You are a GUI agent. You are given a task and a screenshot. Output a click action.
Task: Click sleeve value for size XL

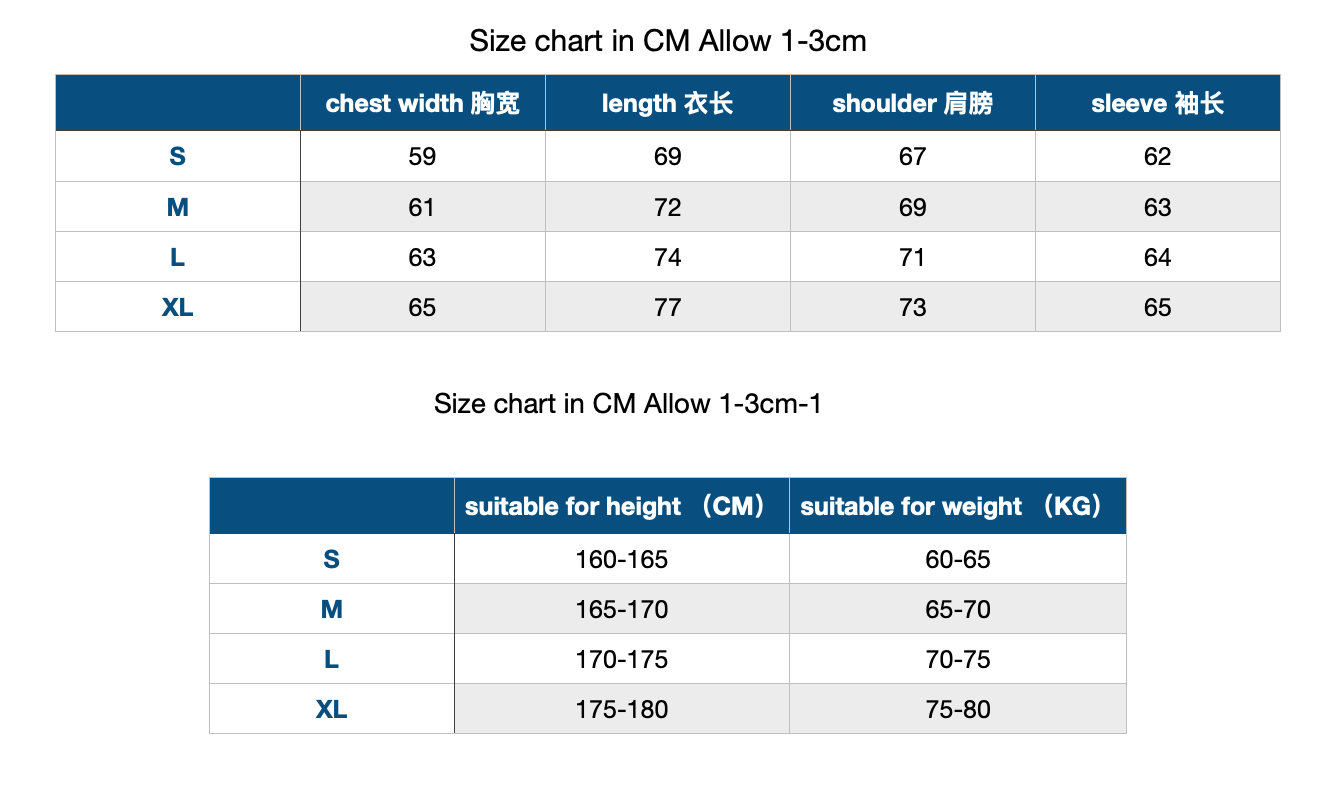coord(1157,307)
